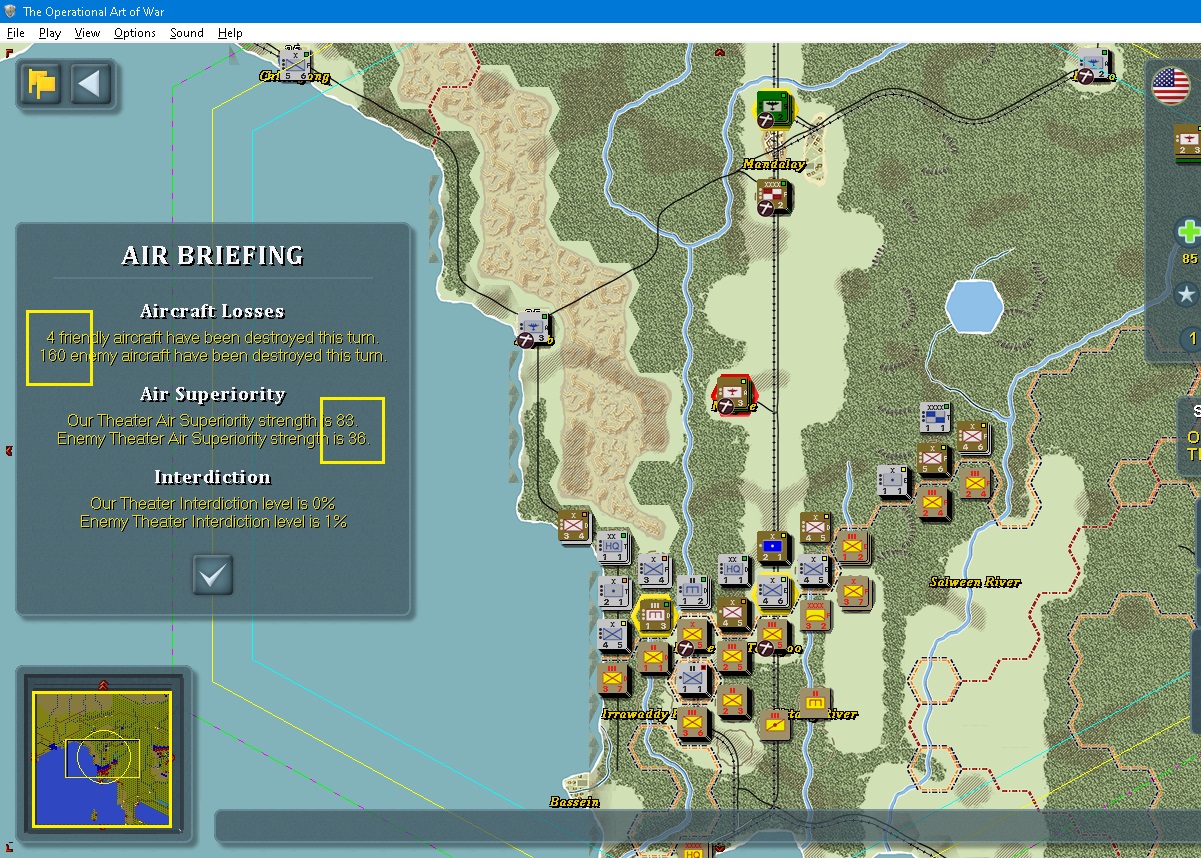Click 'Enemy Theater Interdiction level is 1%'

(x=213, y=521)
